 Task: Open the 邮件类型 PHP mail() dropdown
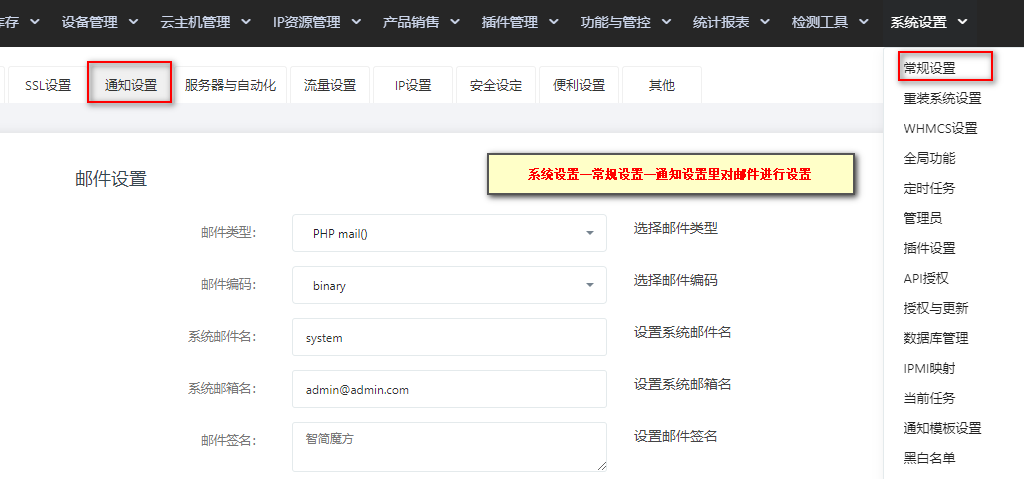pyautogui.click(x=449, y=233)
